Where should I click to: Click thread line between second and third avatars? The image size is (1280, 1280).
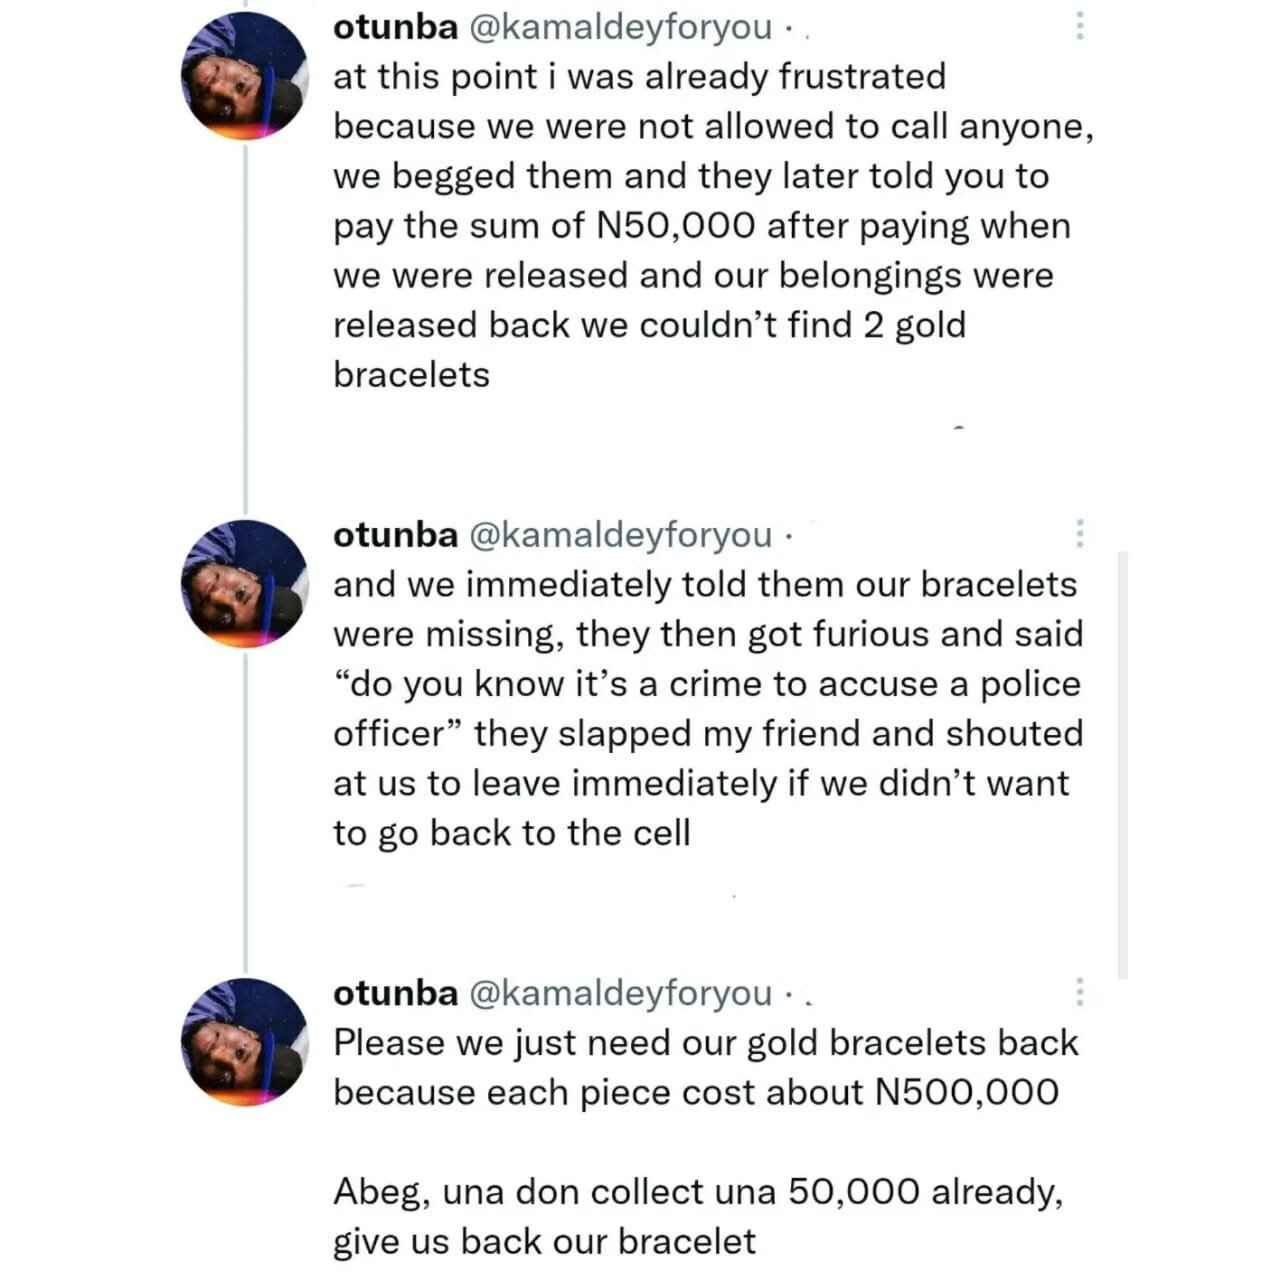(x=245, y=813)
